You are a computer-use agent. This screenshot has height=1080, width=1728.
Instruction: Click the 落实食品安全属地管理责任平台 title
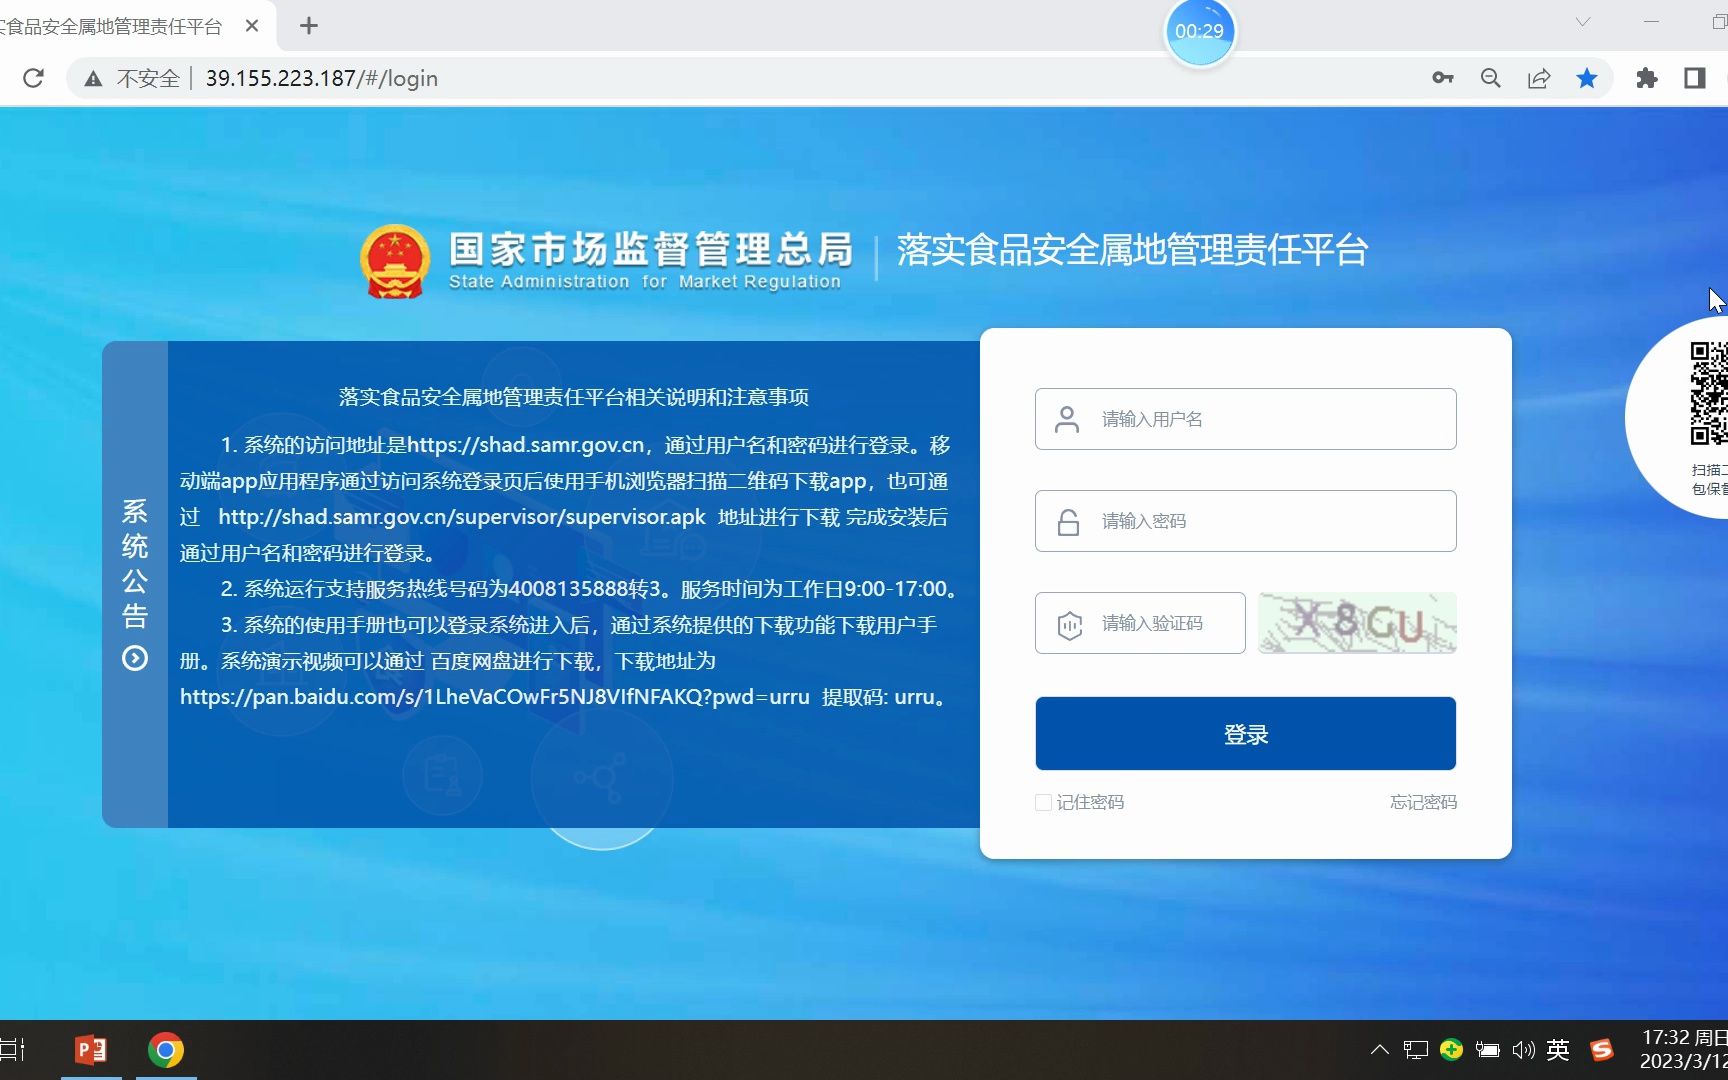coord(1132,250)
